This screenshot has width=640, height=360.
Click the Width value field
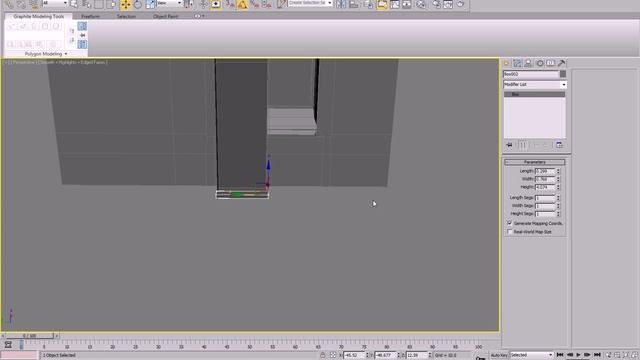(545, 179)
